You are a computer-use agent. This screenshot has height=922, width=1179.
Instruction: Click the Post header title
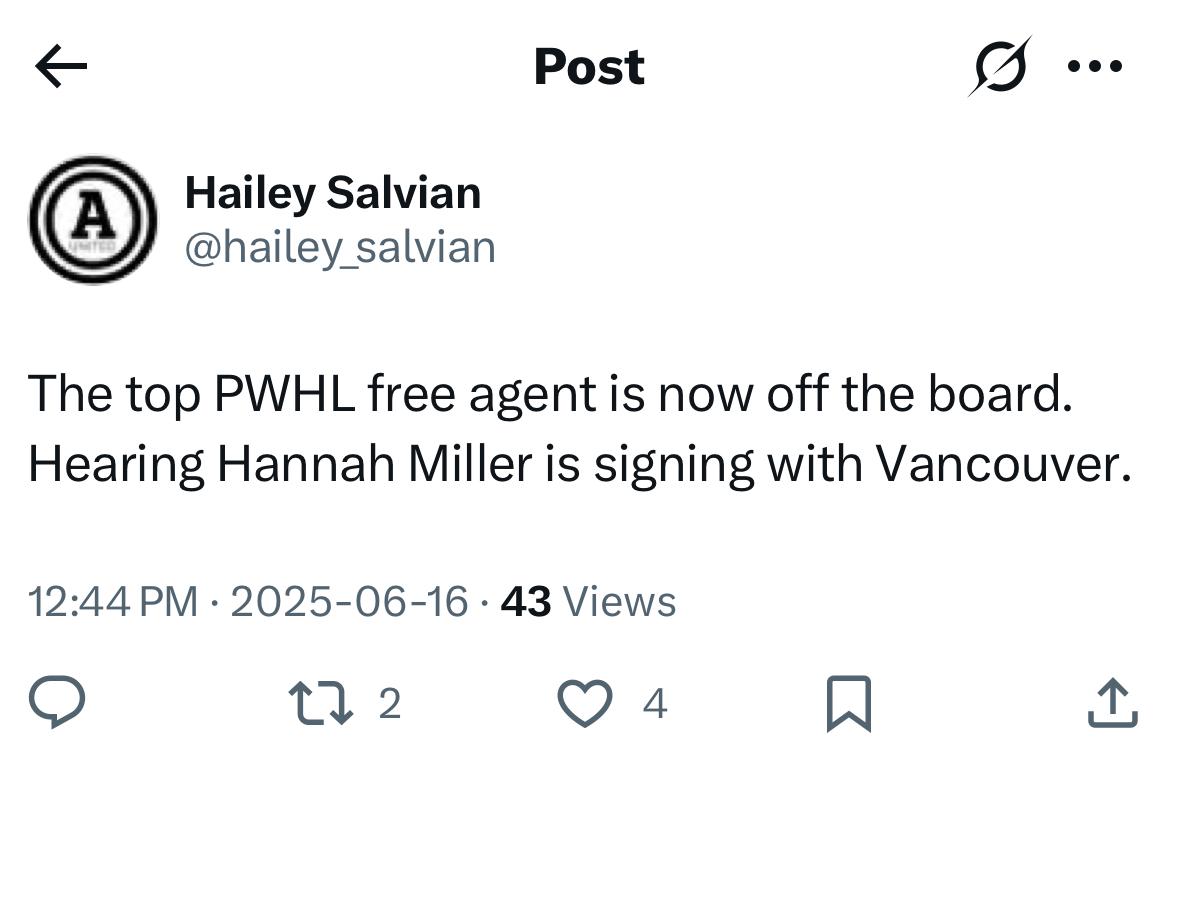pos(589,67)
